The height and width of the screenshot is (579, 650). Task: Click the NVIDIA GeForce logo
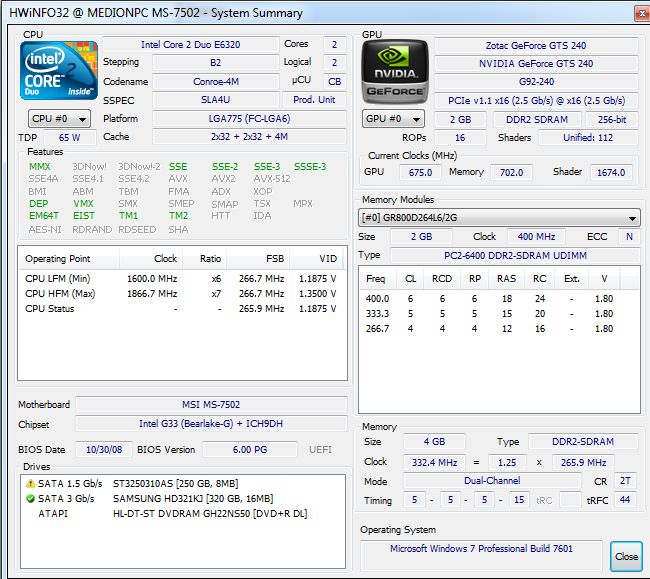[x=395, y=71]
